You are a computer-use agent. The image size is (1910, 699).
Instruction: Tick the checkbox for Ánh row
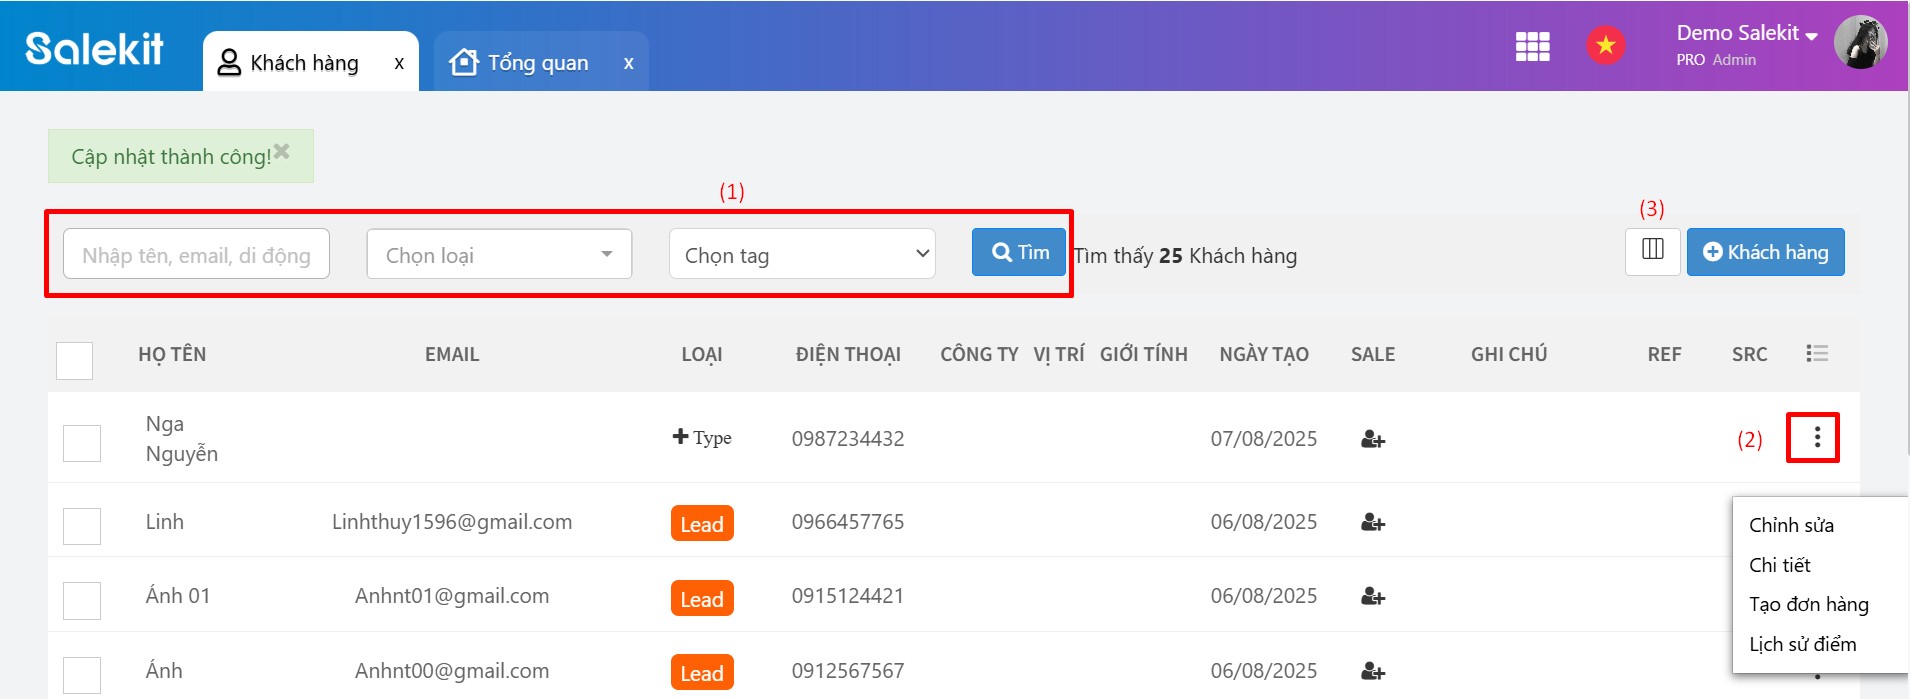pyautogui.click(x=82, y=675)
